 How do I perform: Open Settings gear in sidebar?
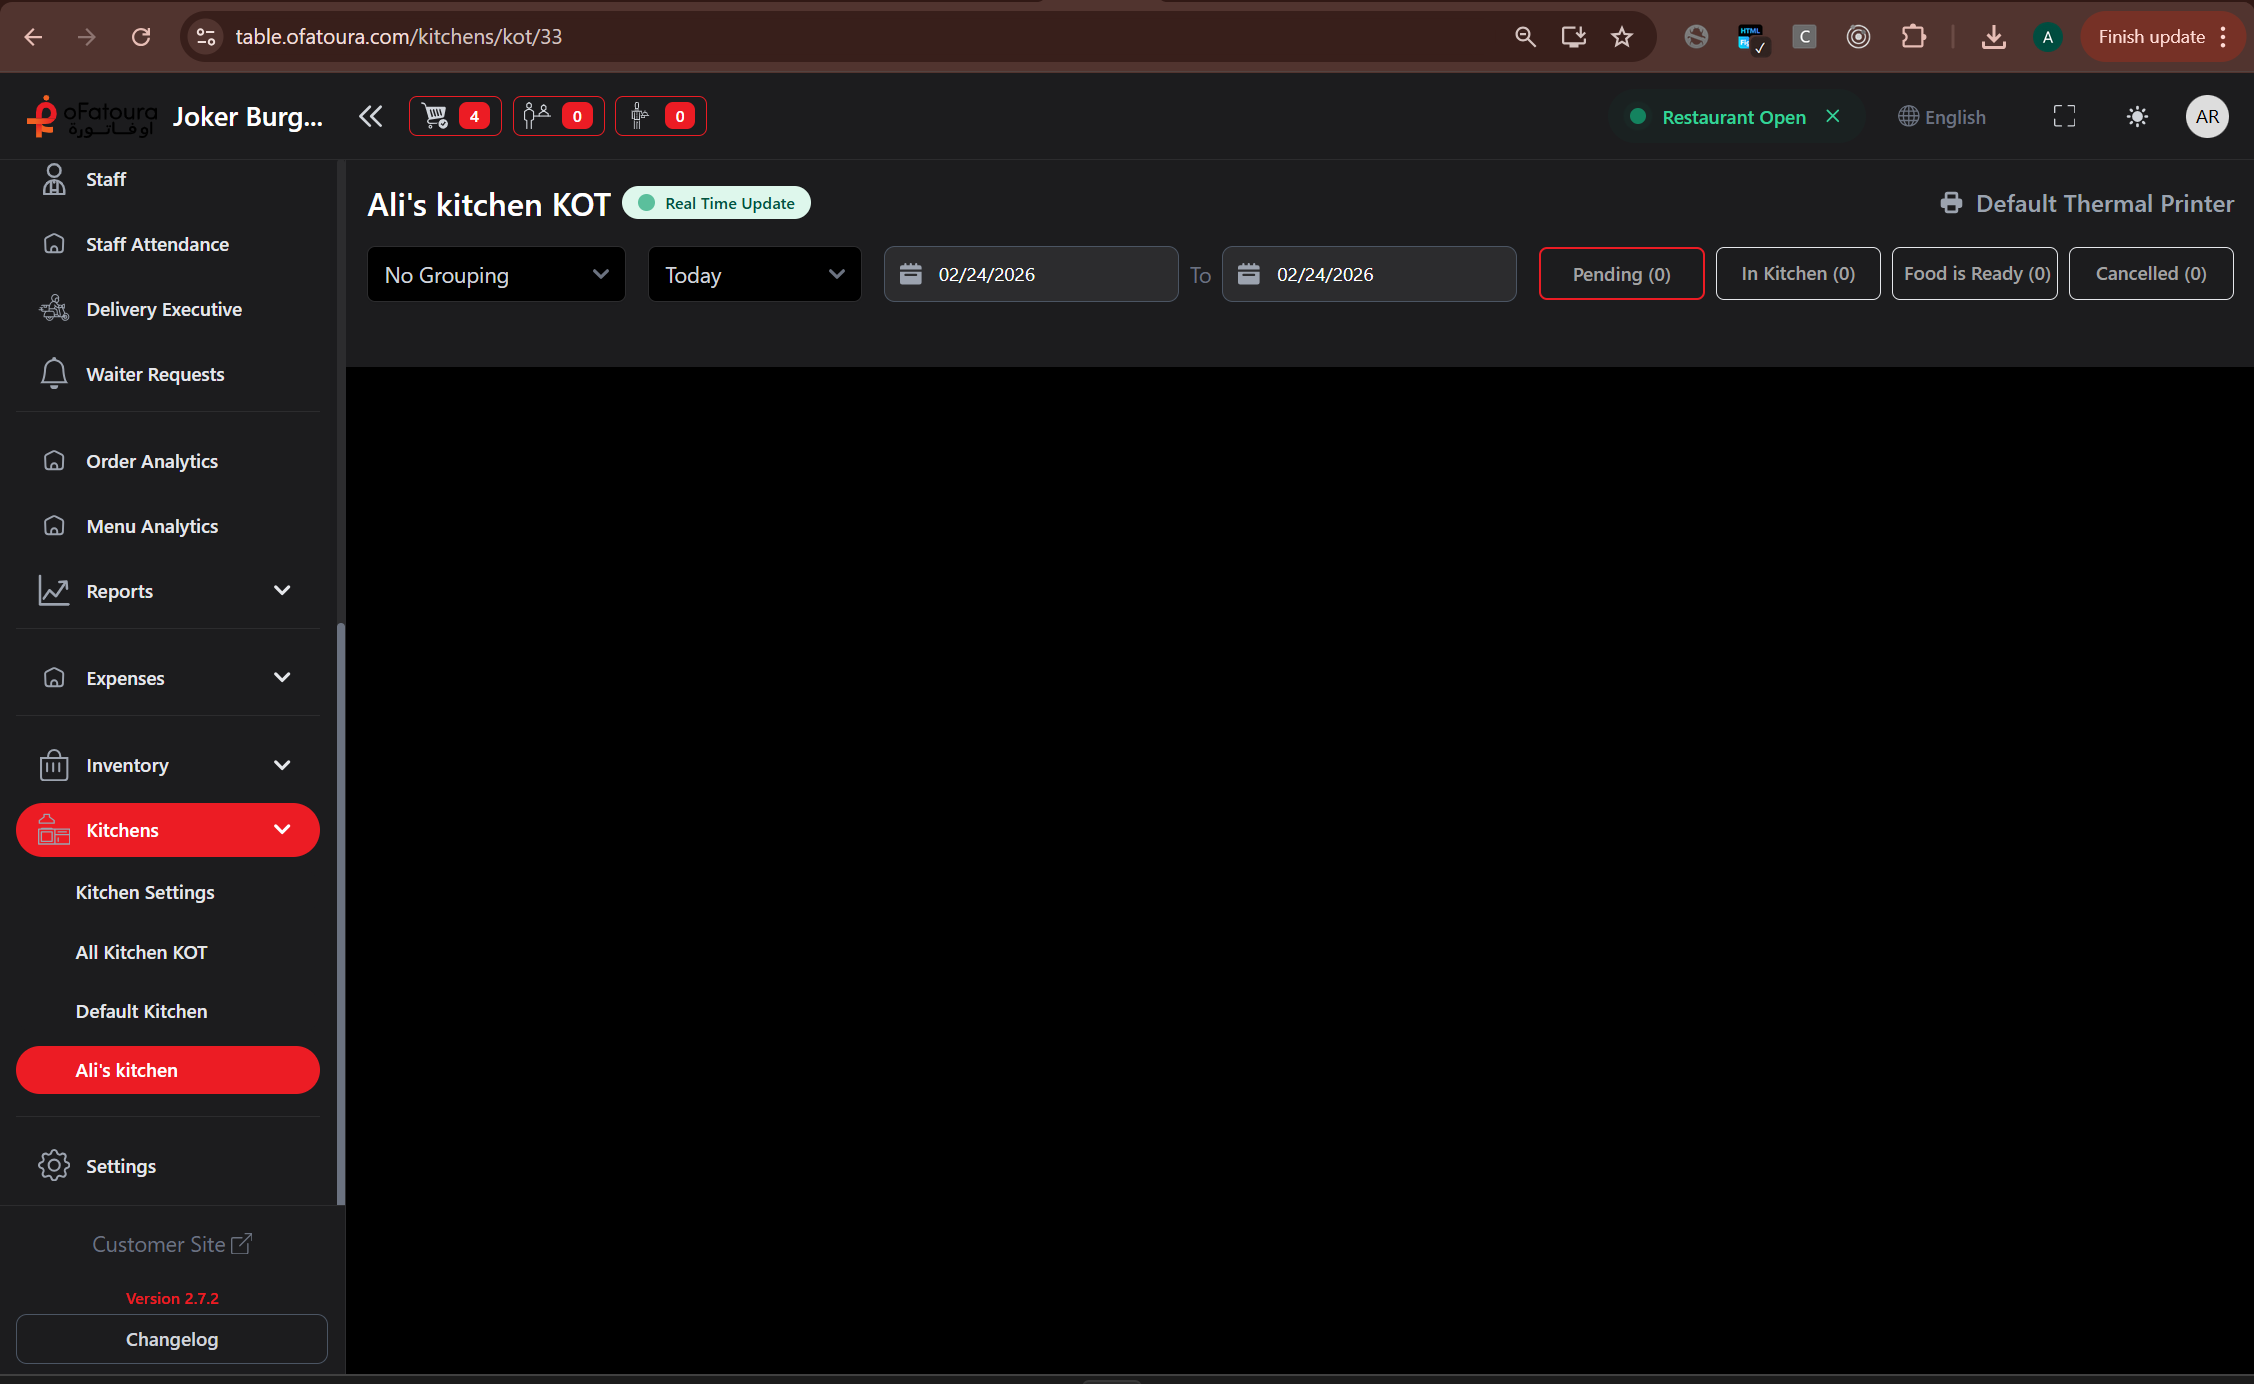point(54,1165)
